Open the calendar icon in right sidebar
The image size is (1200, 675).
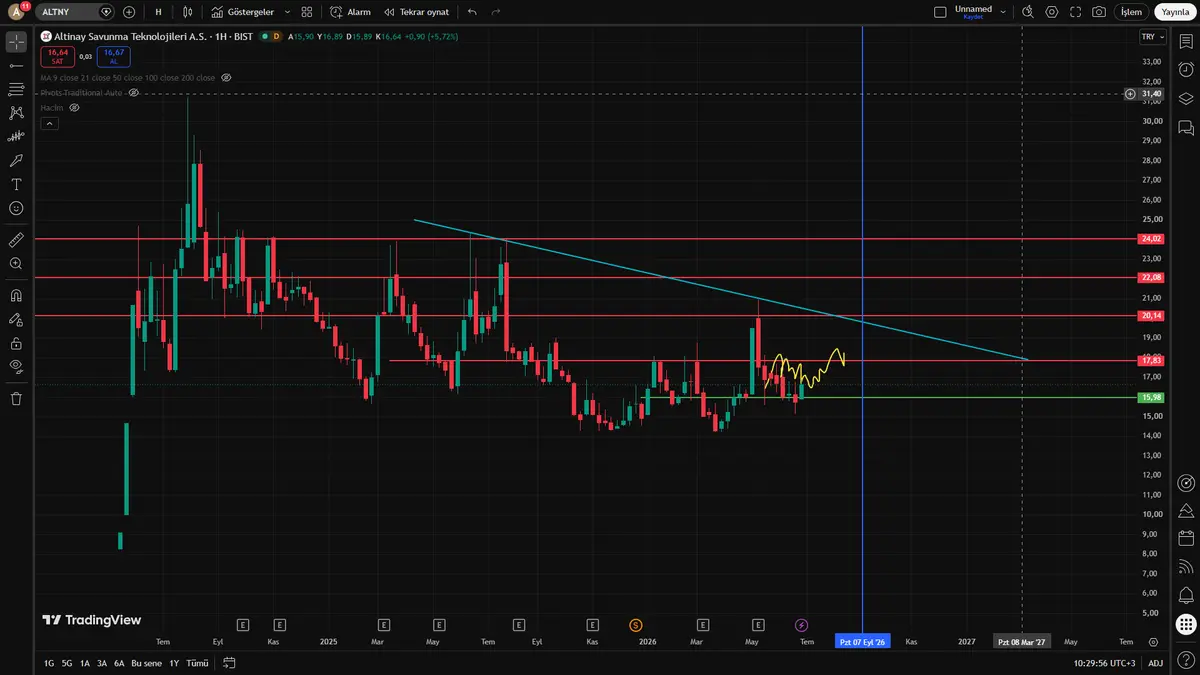(1186, 539)
